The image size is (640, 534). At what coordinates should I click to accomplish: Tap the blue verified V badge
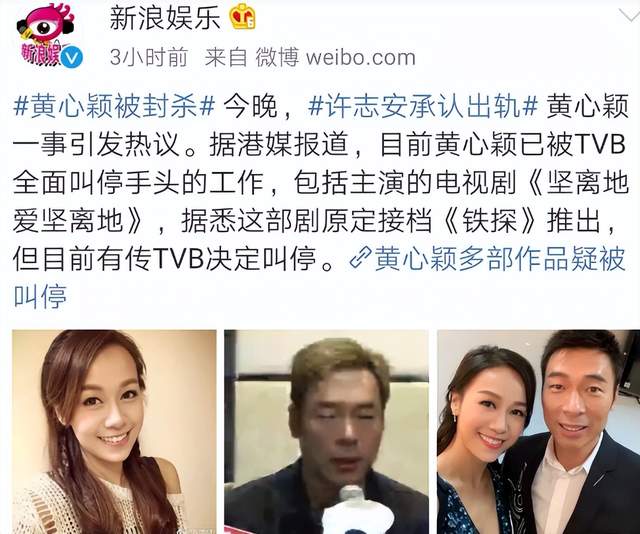click(72, 57)
